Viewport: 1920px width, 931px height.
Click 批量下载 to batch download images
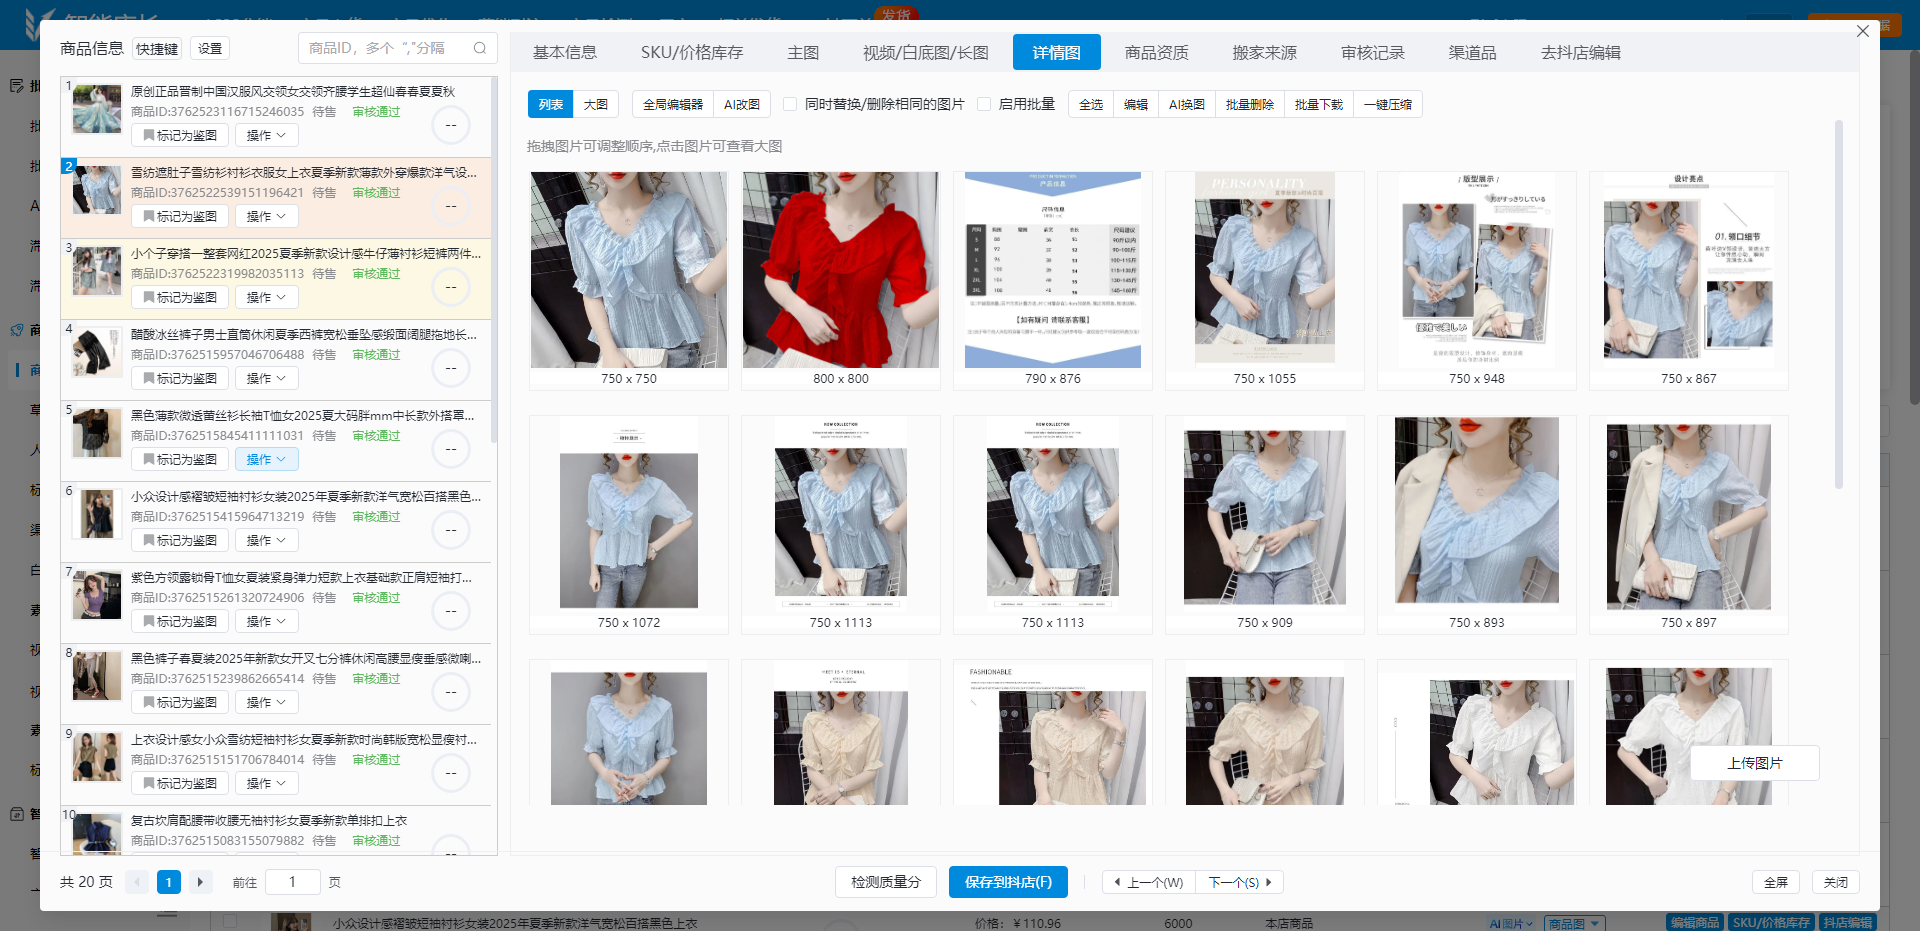click(1319, 103)
